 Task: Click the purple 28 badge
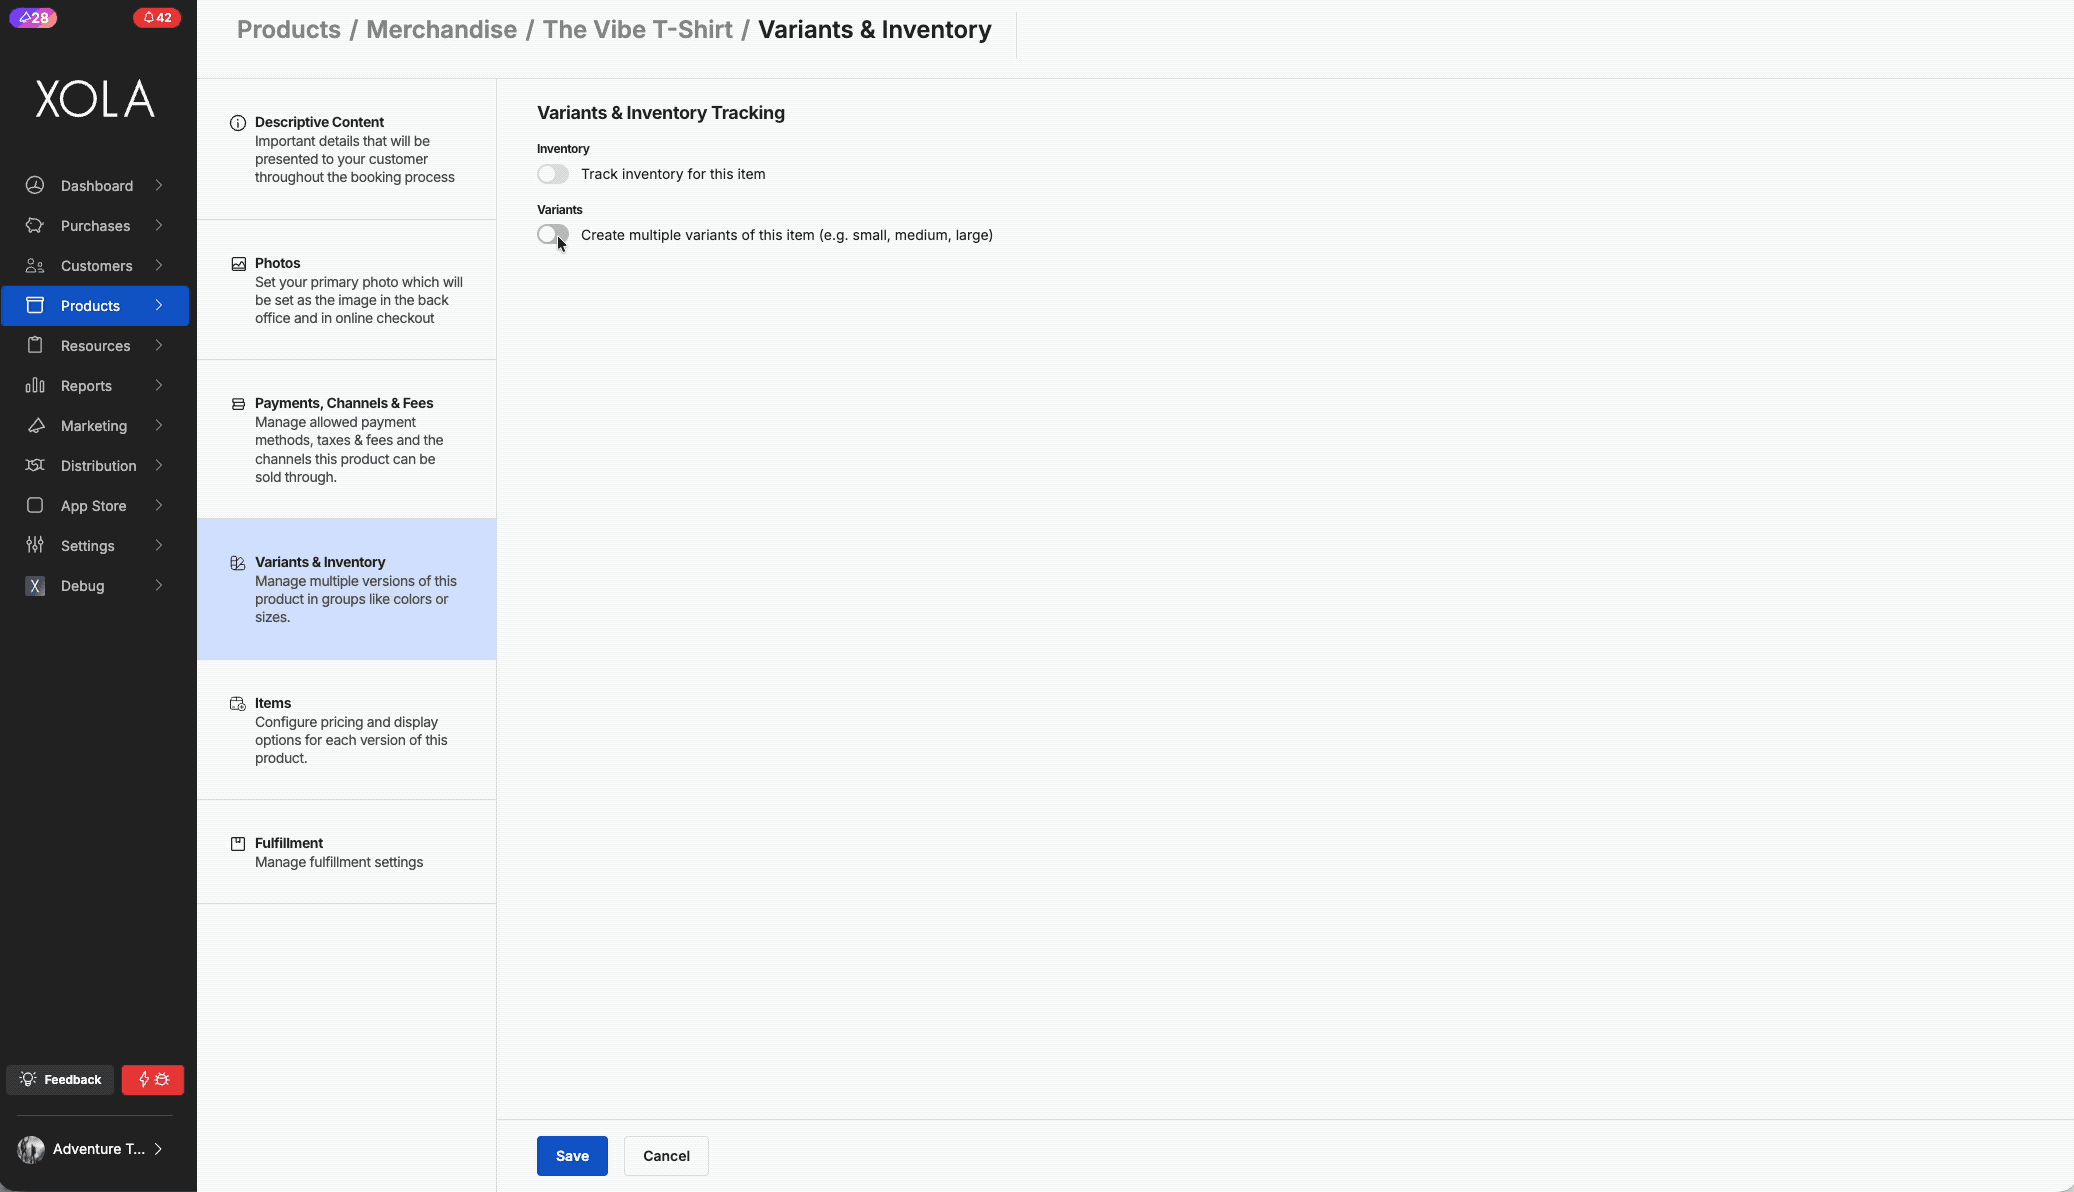click(33, 17)
